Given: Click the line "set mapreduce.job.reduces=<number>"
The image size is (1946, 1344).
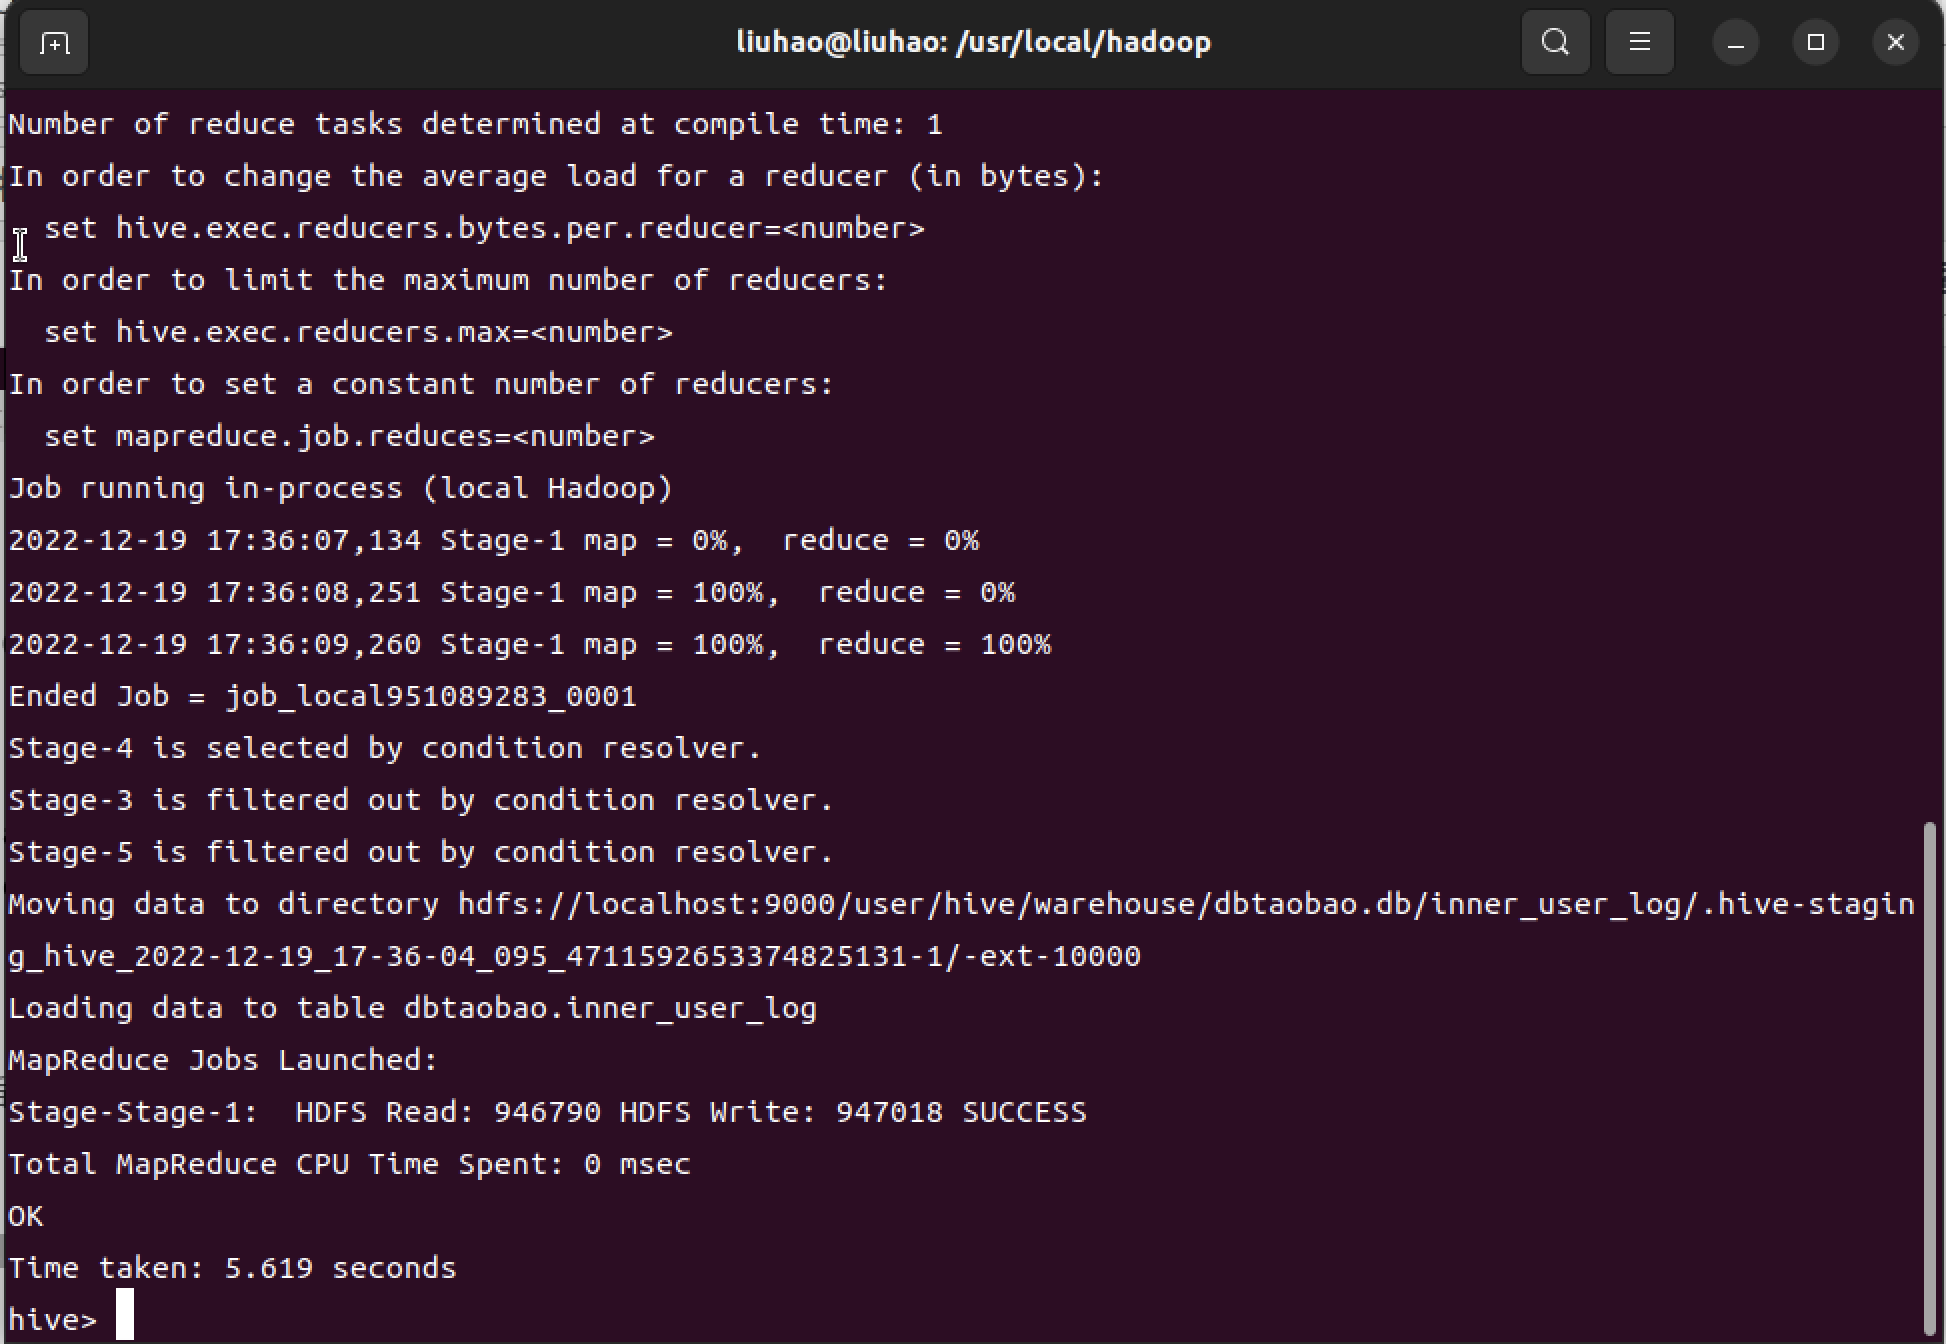Looking at the screenshot, I should 349,436.
